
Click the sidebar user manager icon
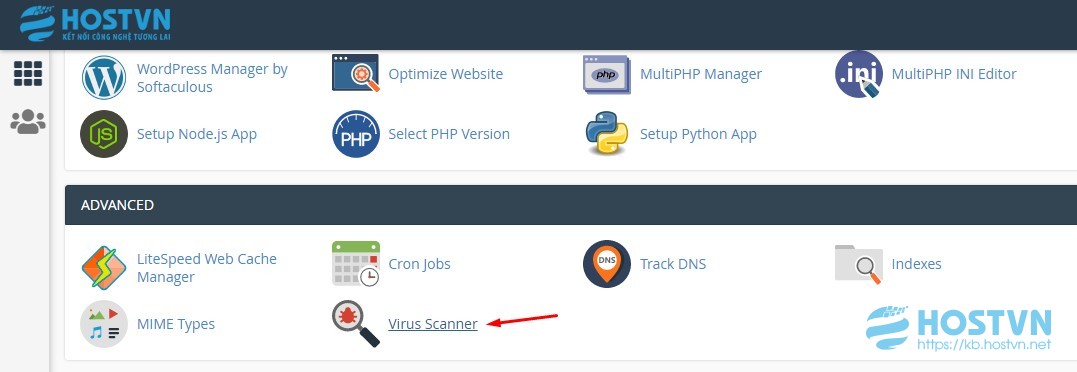pos(28,122)
